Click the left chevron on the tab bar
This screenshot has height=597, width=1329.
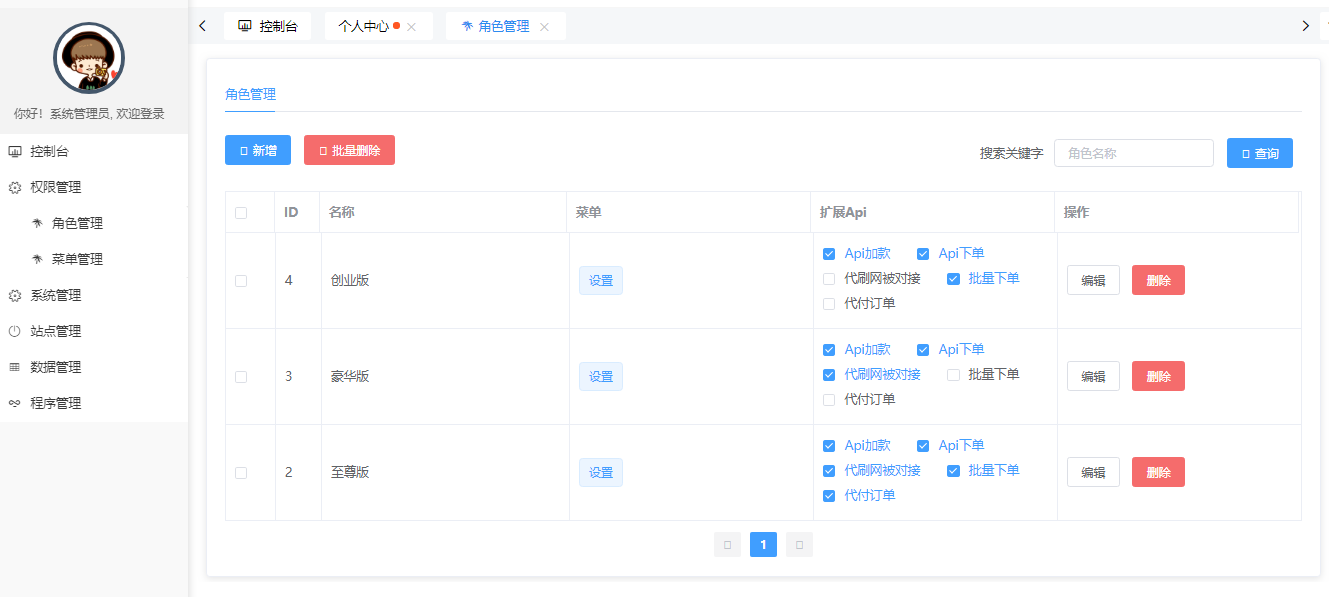(x=202, y=25)
